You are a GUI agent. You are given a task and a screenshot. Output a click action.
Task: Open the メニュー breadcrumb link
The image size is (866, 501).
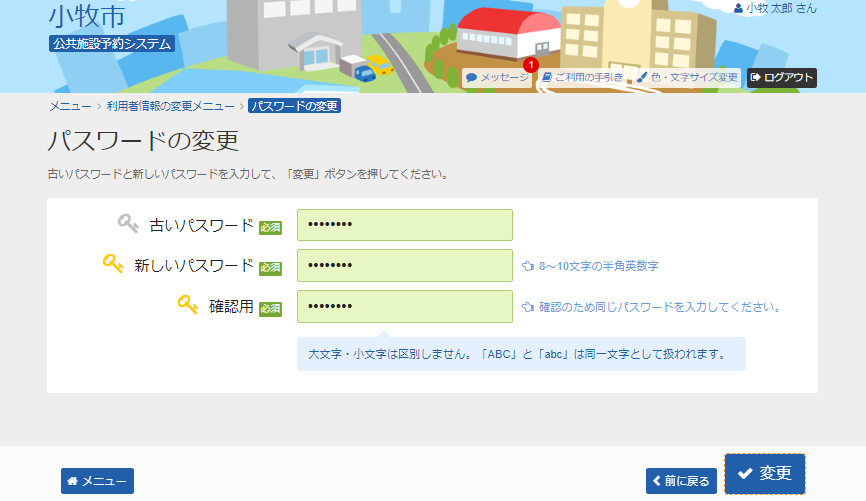tap(69, 106)
